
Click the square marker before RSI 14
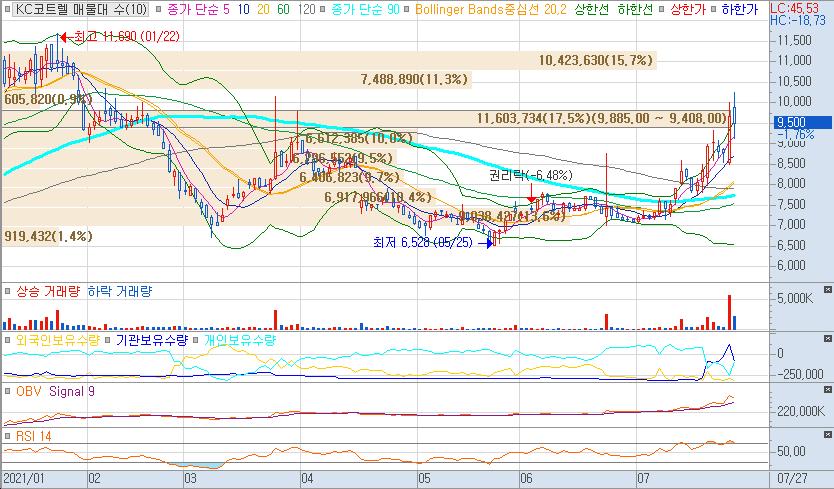click(8, 436)
